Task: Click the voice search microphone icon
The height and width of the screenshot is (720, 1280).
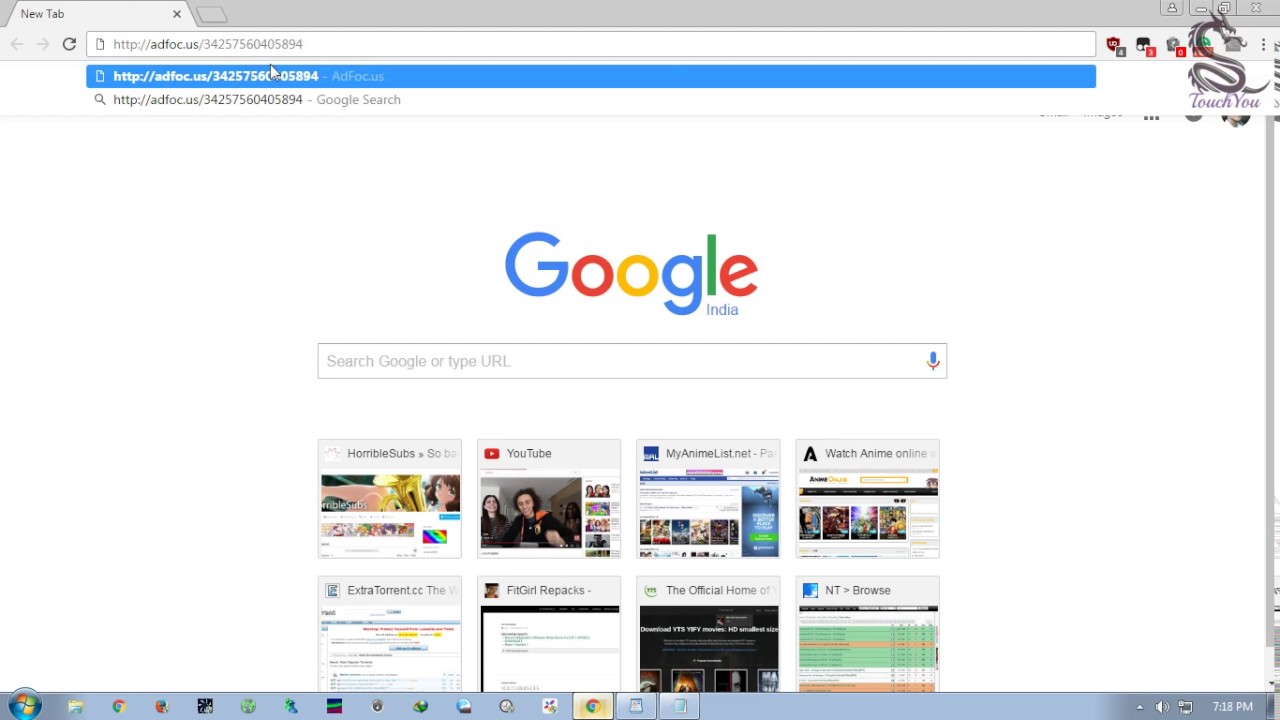Action: click(x=933, y=361)
